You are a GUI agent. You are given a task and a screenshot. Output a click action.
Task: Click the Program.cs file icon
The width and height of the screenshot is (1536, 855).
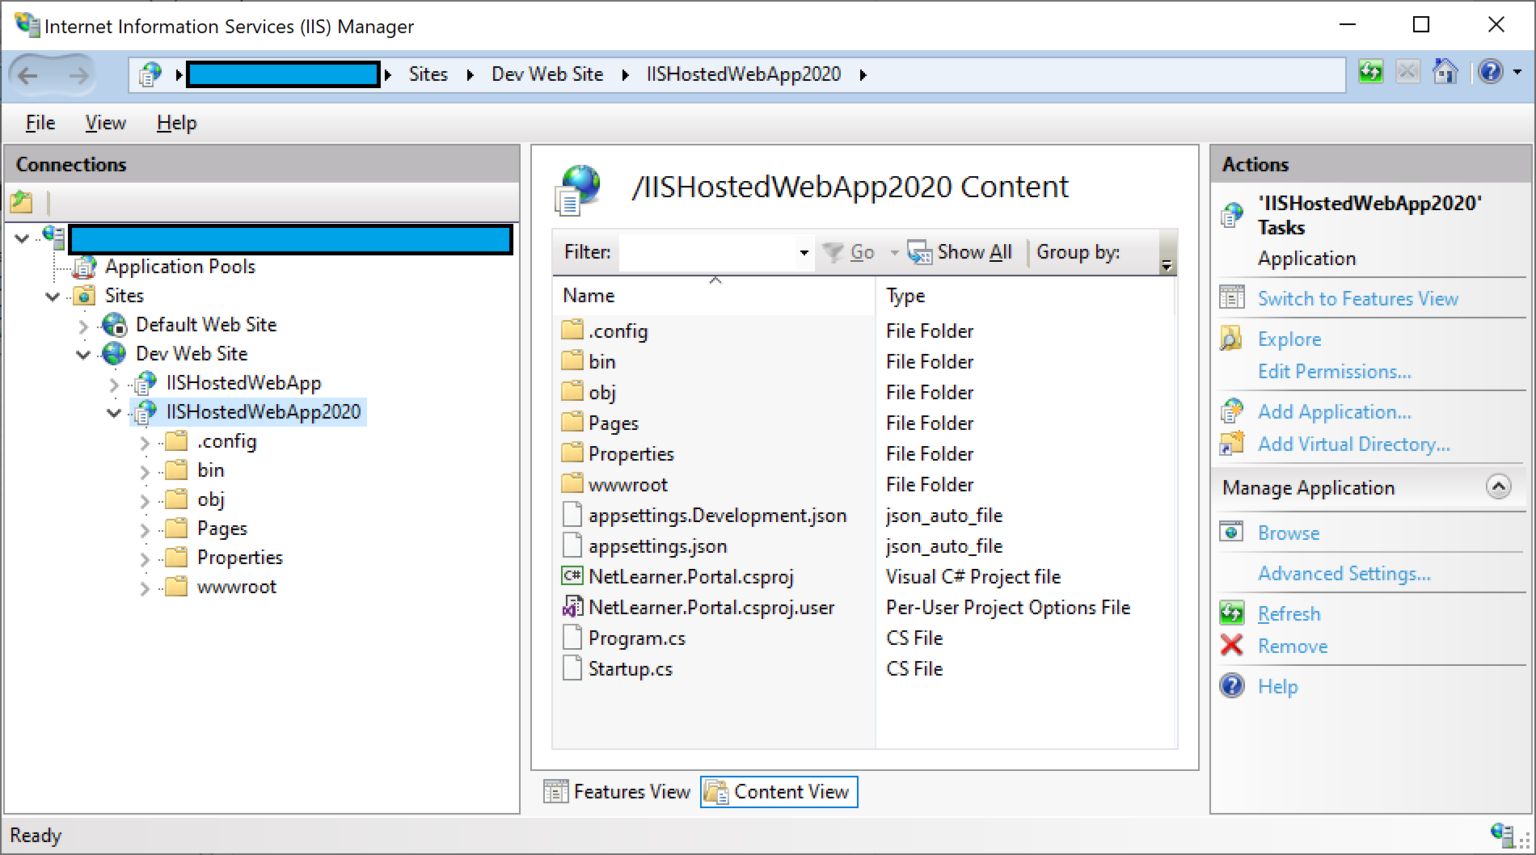[572, 638]
